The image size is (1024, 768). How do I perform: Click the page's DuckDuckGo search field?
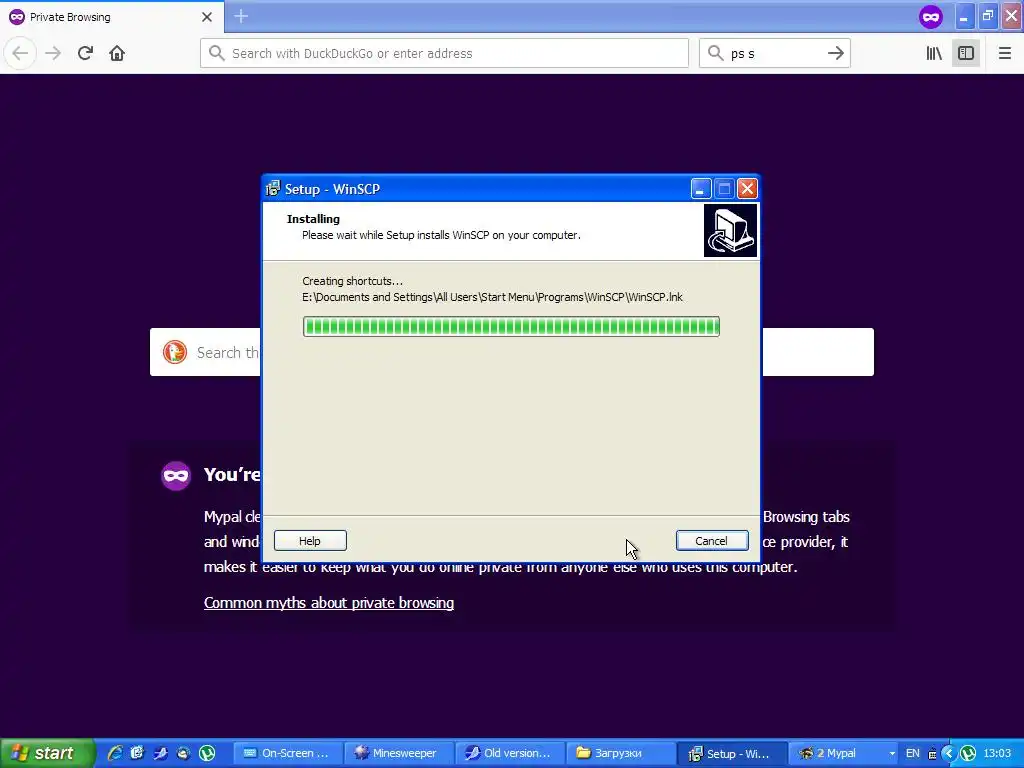tap(512, 352)
